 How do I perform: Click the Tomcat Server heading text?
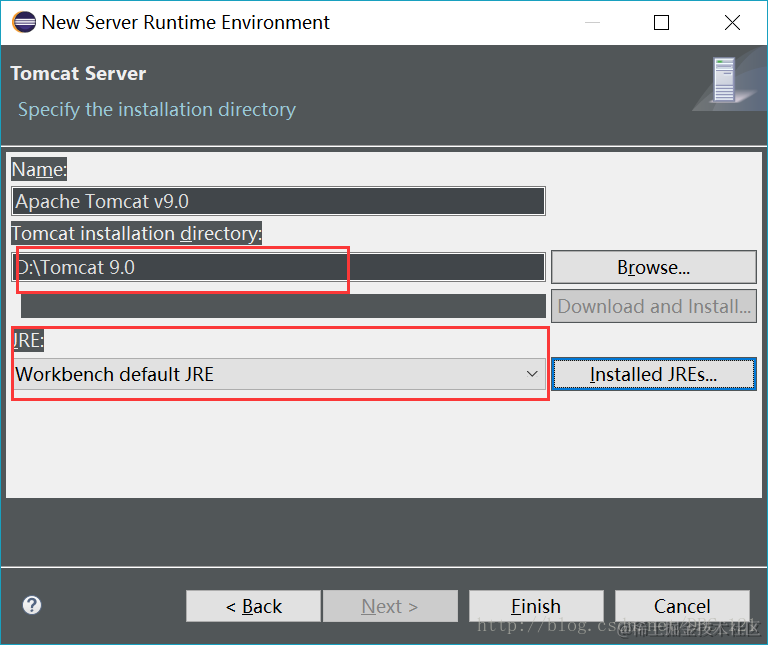tap(78, 73)
